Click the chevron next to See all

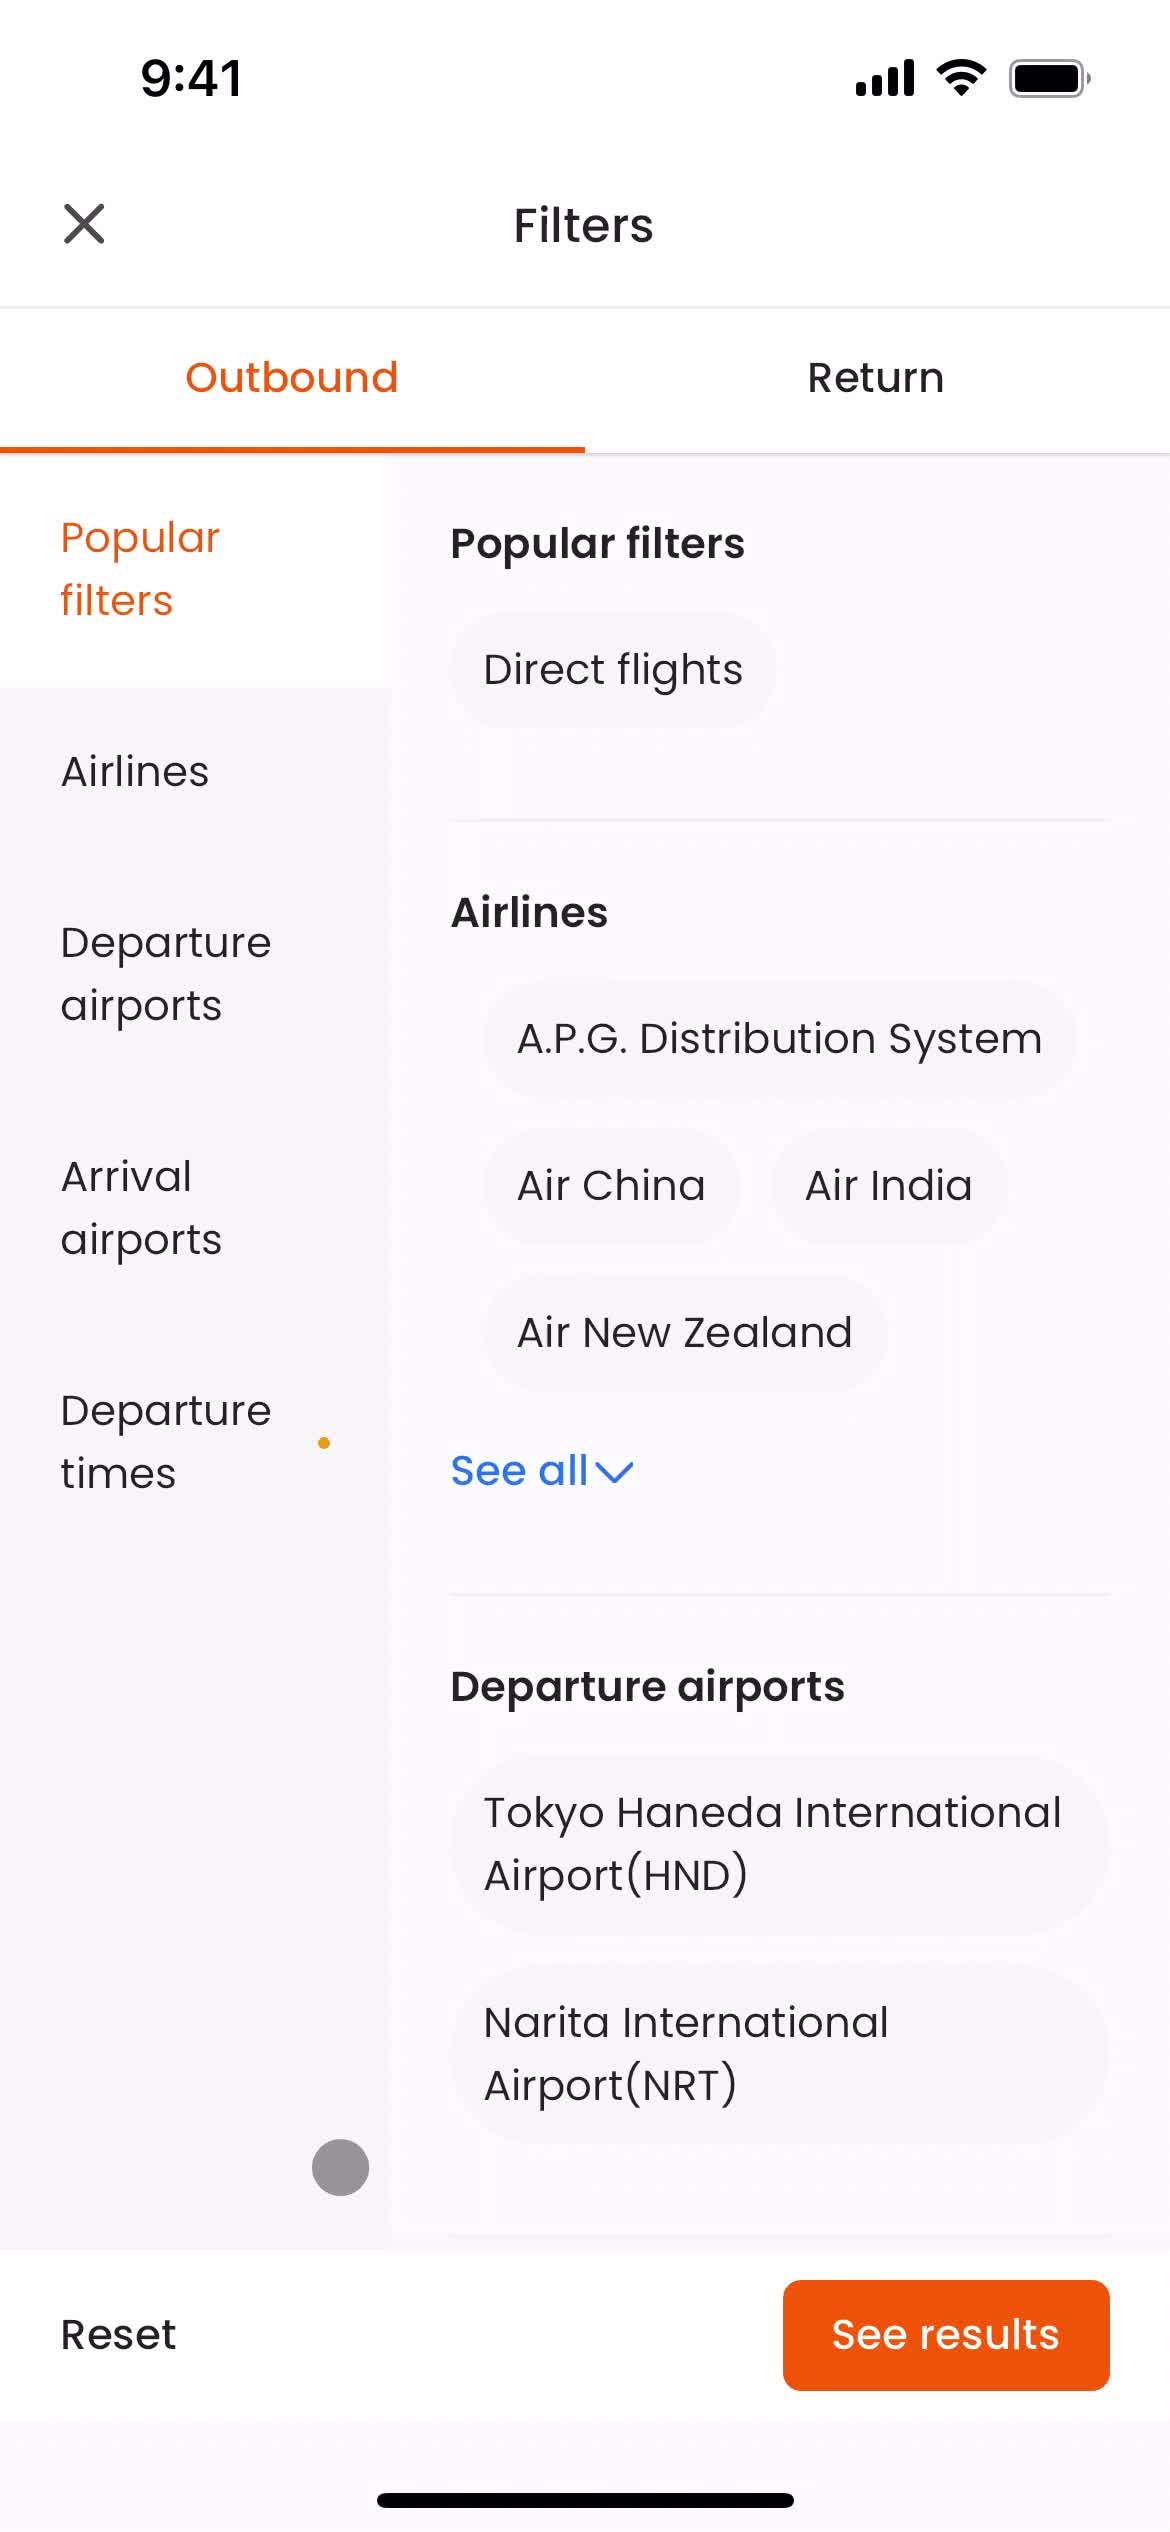coord(614,1472)
